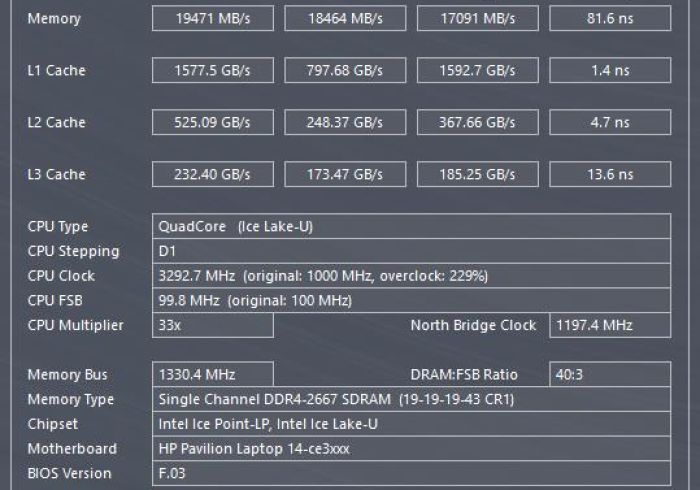The image size is (700, 490).
Task: Select the CPU Type QuadCore field
Action: (411, 227)
